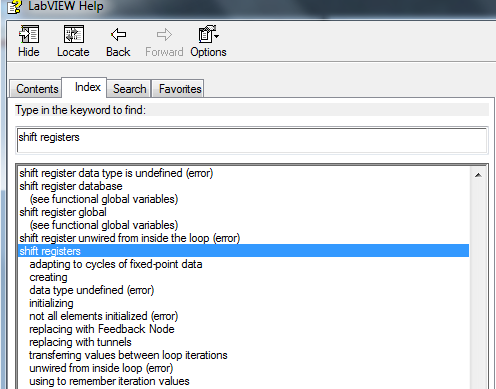Viewport: 496px width, 389px height.
Task: Click the LabVIEW Help title bar icon
Action: click(15, 6)
